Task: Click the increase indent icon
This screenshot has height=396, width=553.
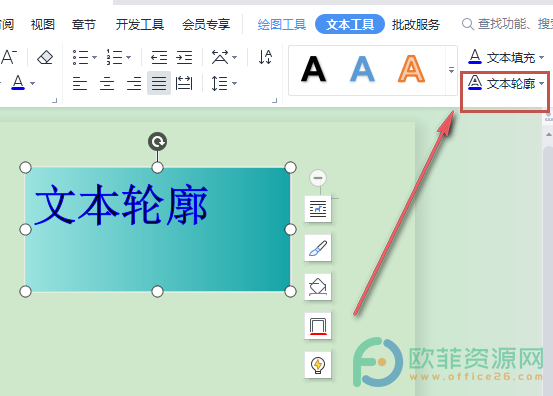Action: (x=184, y=57)
